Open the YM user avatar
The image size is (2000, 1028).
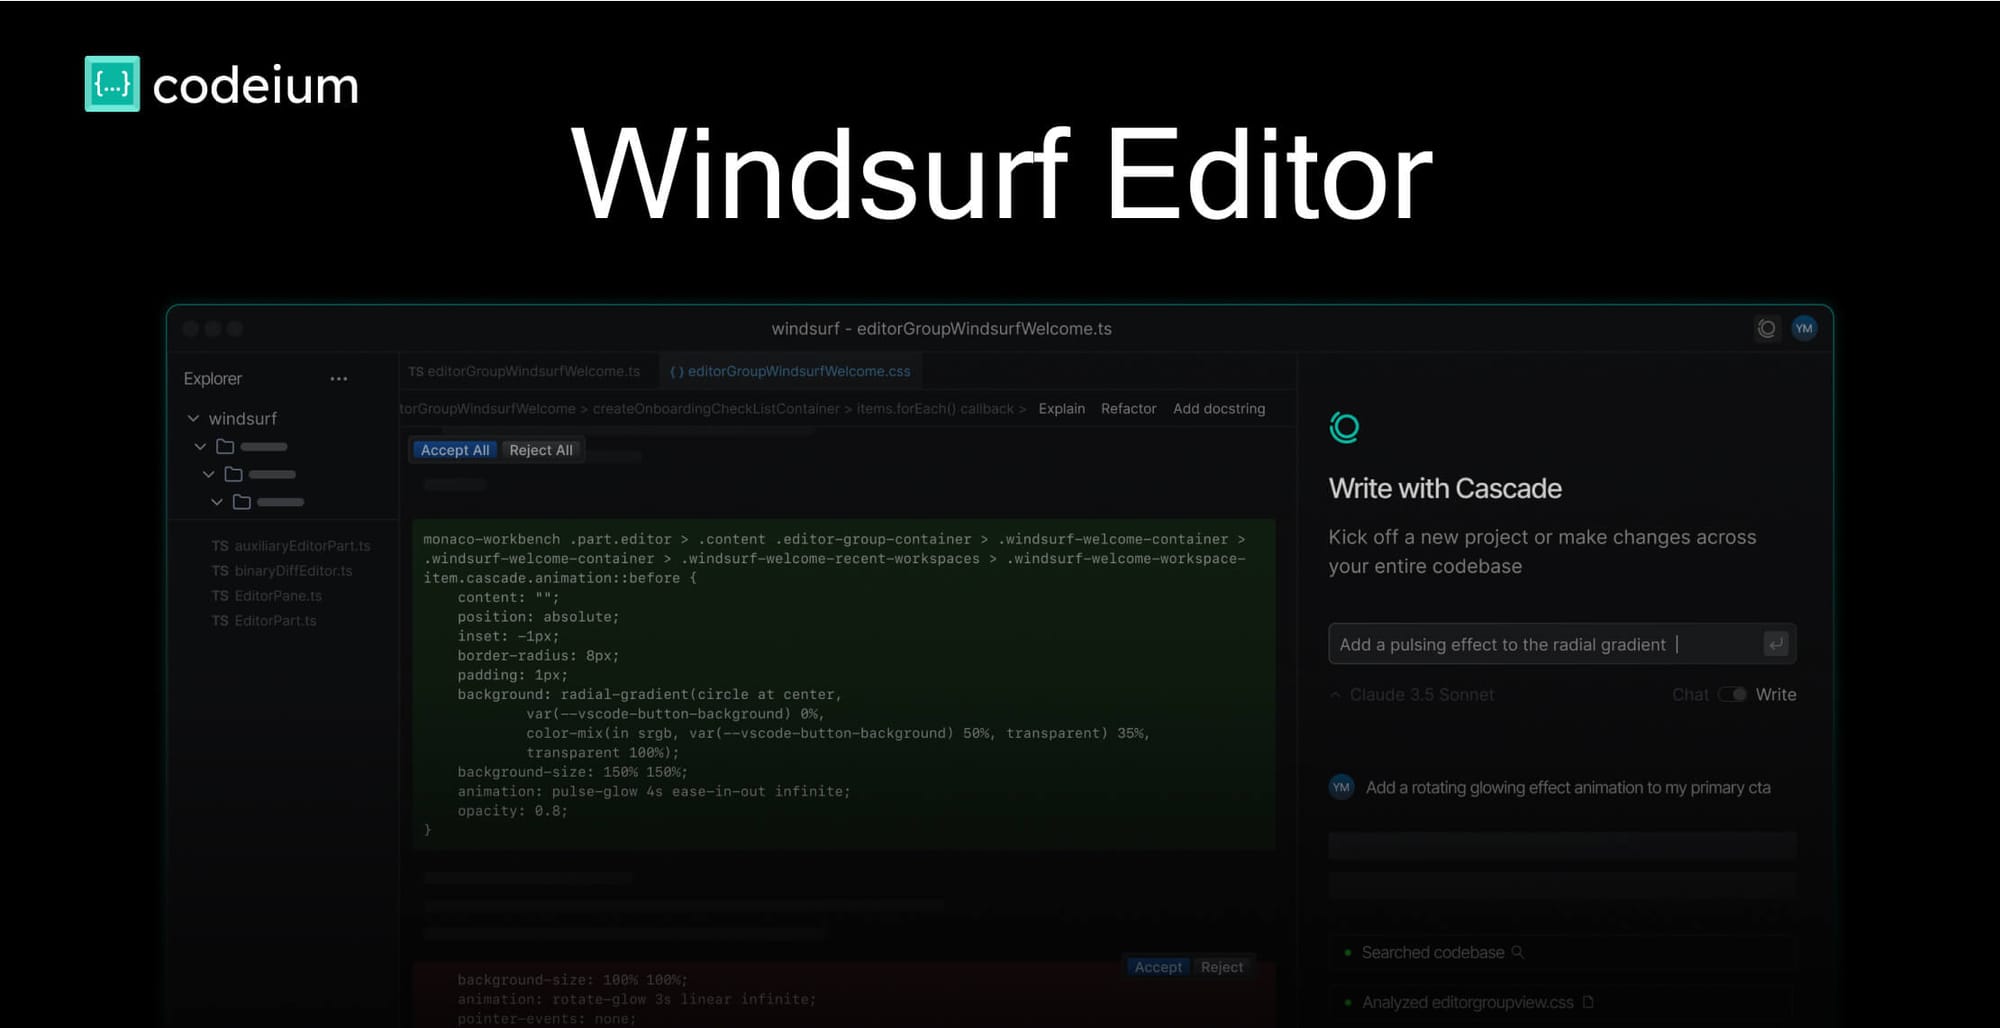pos(1803,328)
